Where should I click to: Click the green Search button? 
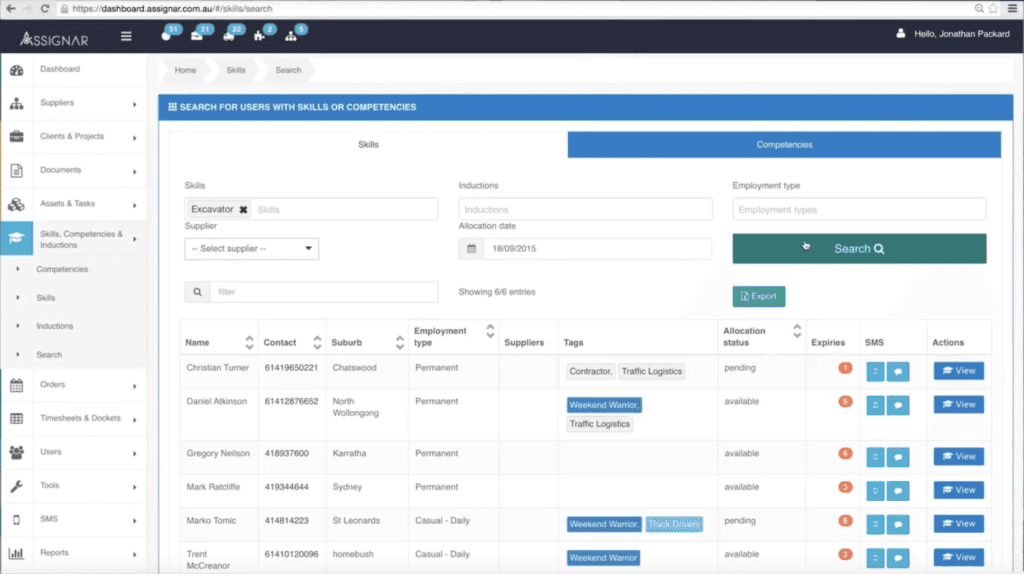pyautogui.click(x=859, y=249)
